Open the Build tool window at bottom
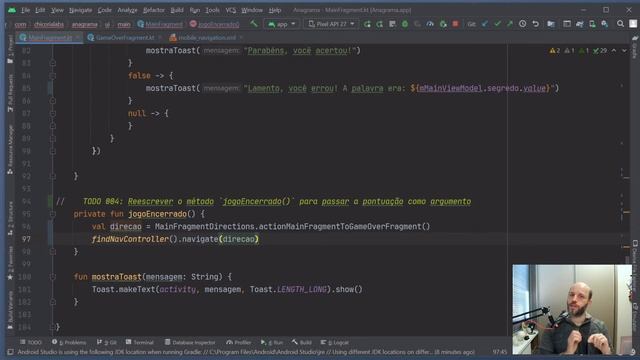The height and width of the screenshot is (360, 640). 302,342
